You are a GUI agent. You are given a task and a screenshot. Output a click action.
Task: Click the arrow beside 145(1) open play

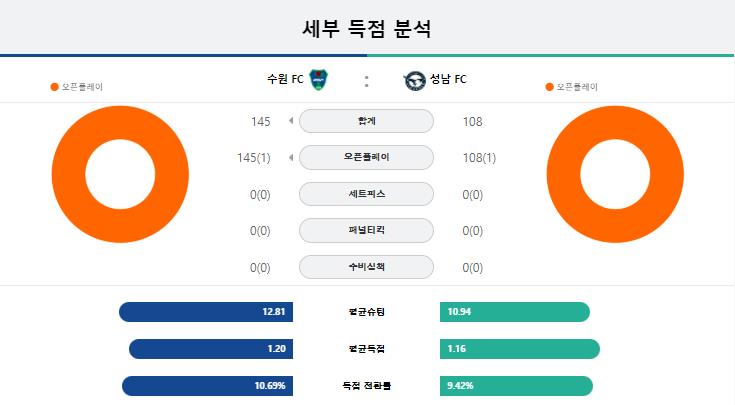click(x=291, y=158)
